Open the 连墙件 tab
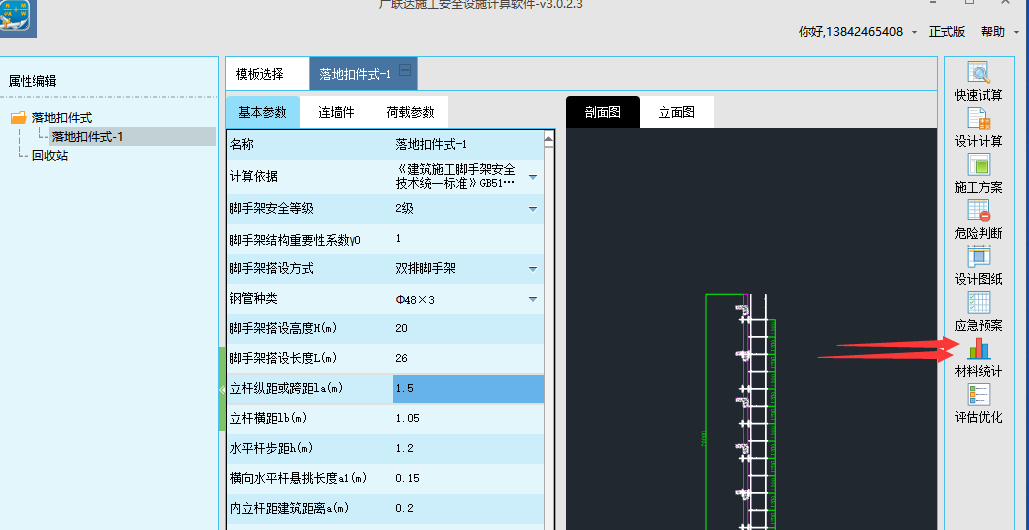The width and height of the screenshot is (1029, 530). tap(336, 112)
